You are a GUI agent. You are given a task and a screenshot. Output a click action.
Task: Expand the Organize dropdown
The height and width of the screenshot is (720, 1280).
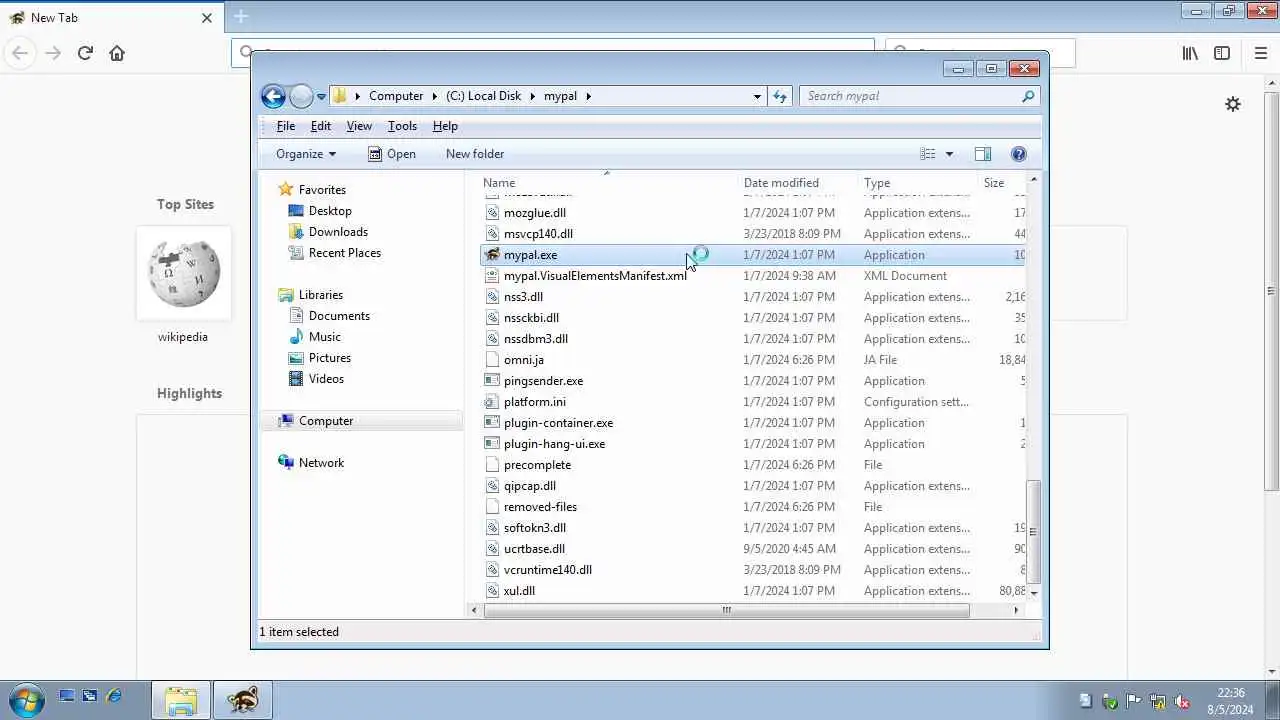pyautogui.click(x=306, y=154)
